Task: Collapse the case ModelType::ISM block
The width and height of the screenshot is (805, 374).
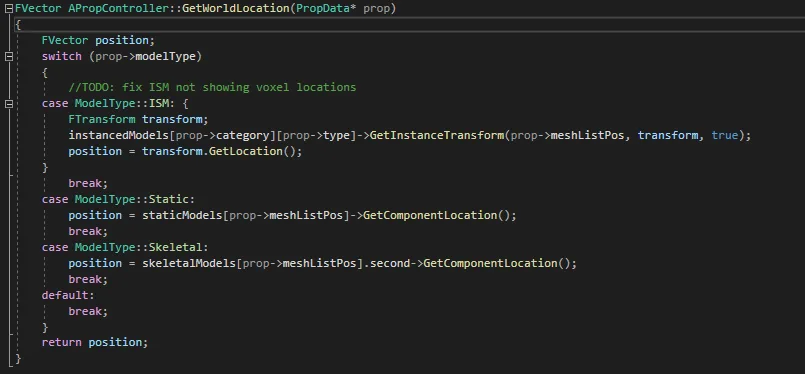Action: 9,104
